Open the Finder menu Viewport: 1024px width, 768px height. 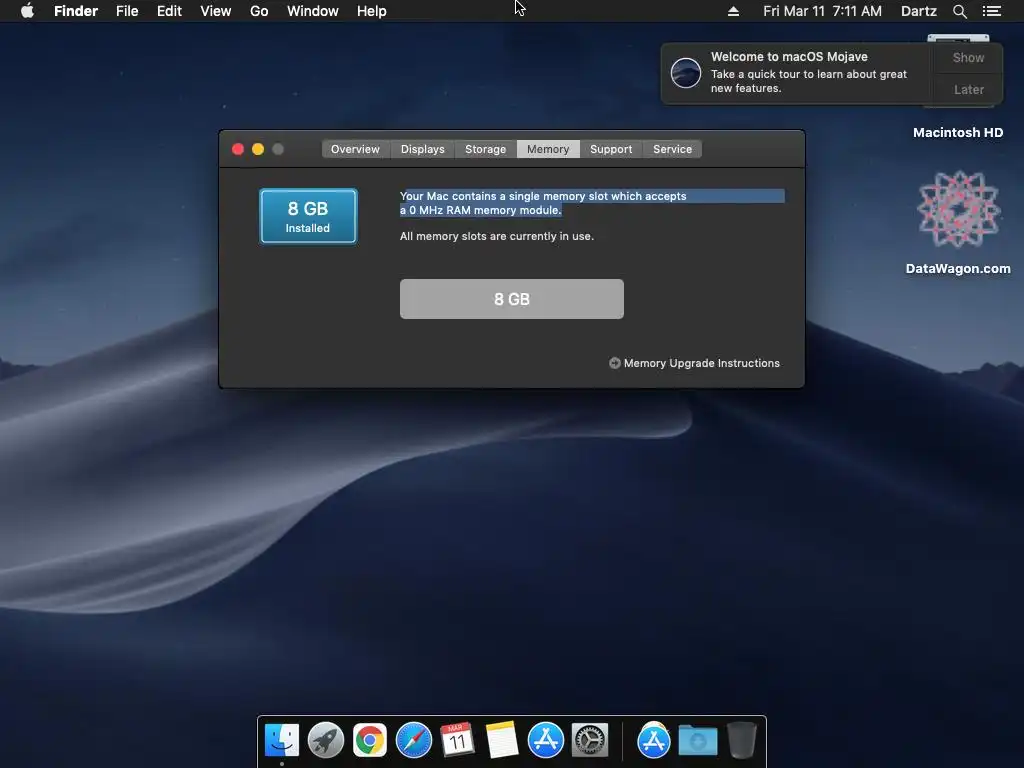[76, 11]
